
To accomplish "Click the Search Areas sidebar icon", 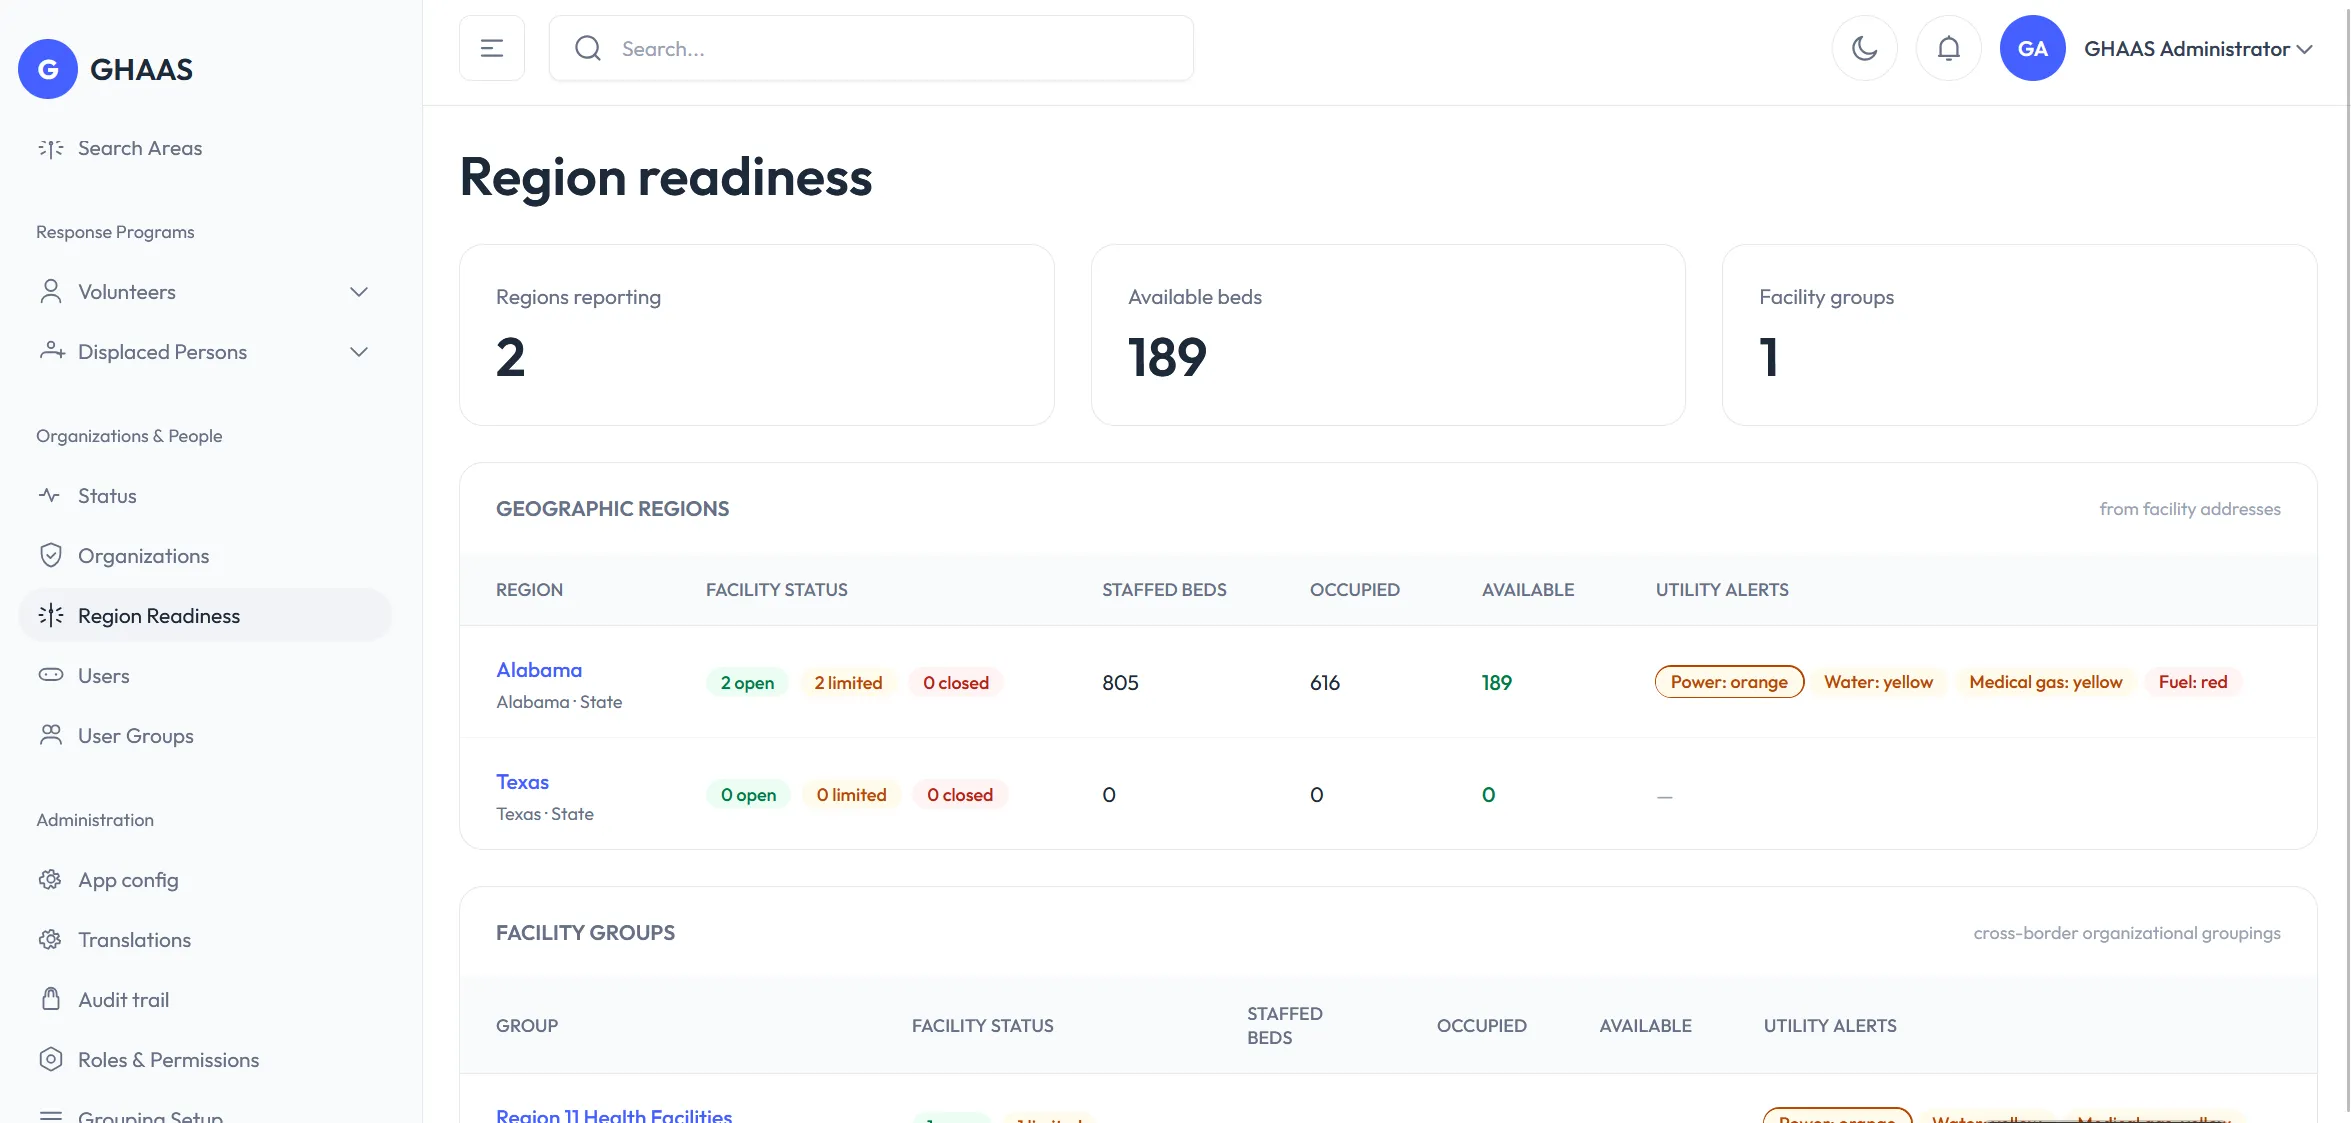I will pyautogui.click(x=51, y=149).
